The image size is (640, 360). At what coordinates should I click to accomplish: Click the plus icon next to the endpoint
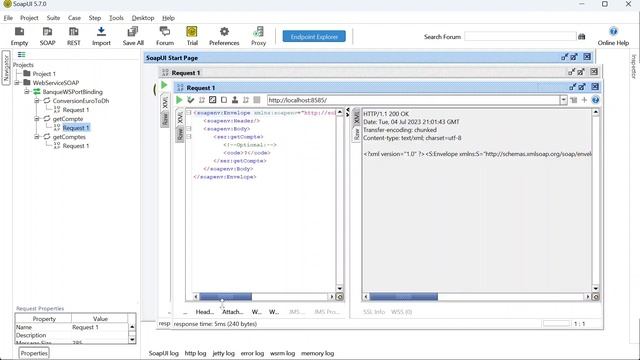pos(584,100)
